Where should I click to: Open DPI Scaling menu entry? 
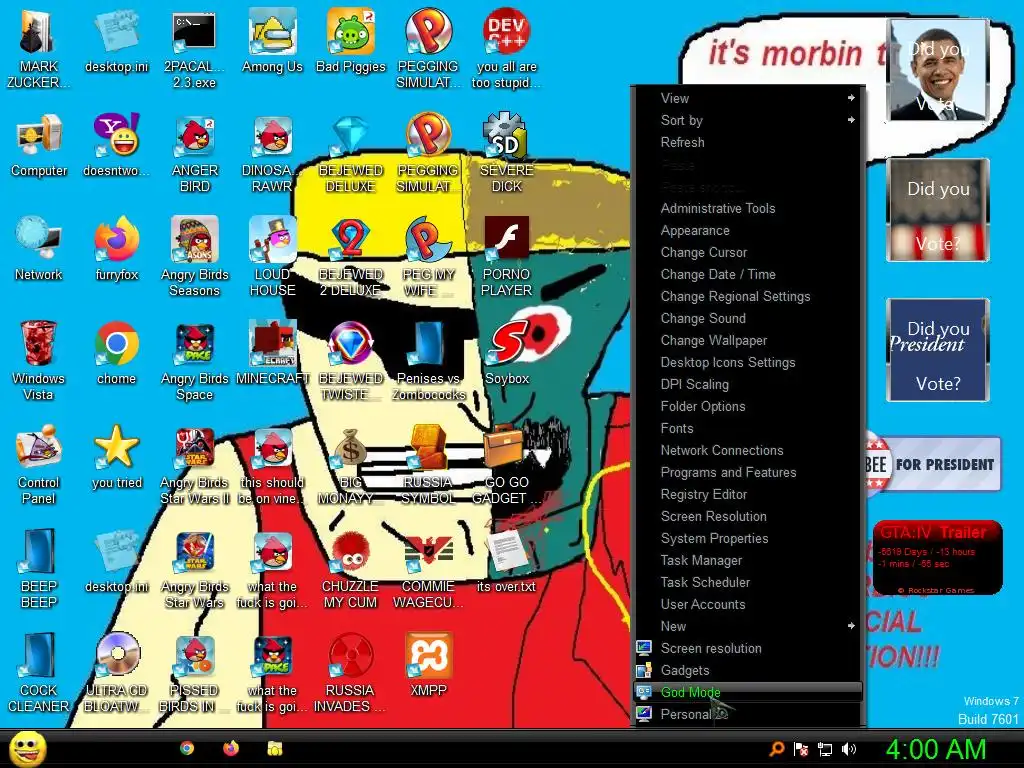coord(748,384)
